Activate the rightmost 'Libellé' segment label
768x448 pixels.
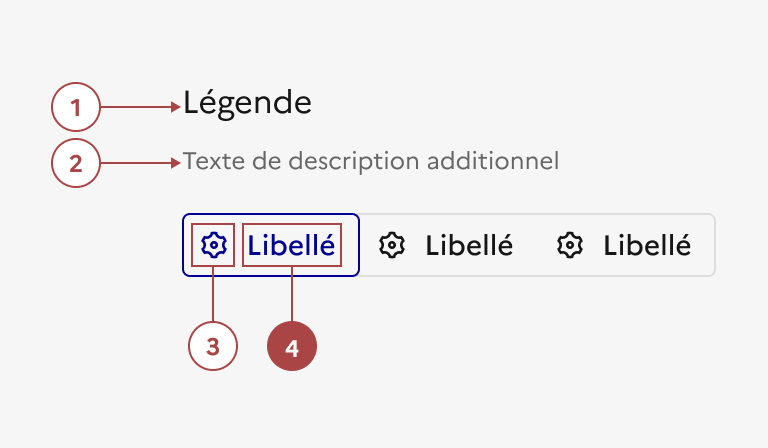pos(647,245)
